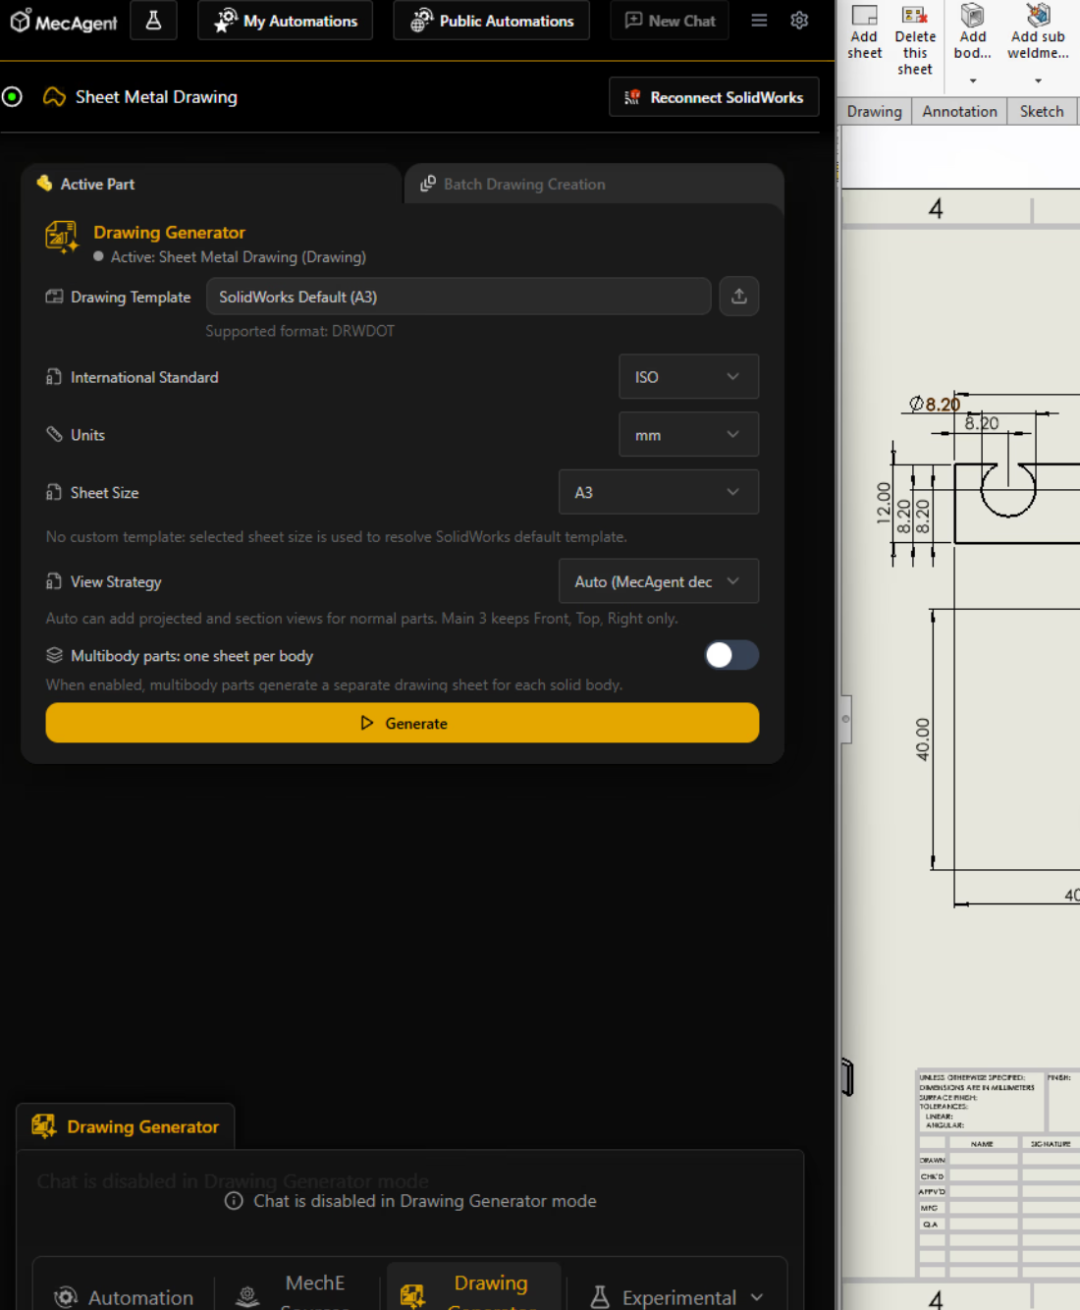1080x1310 pixels.
Task: Click SolidWorks Add body tool
Action: pyautogui.click(x=972, y=32)
